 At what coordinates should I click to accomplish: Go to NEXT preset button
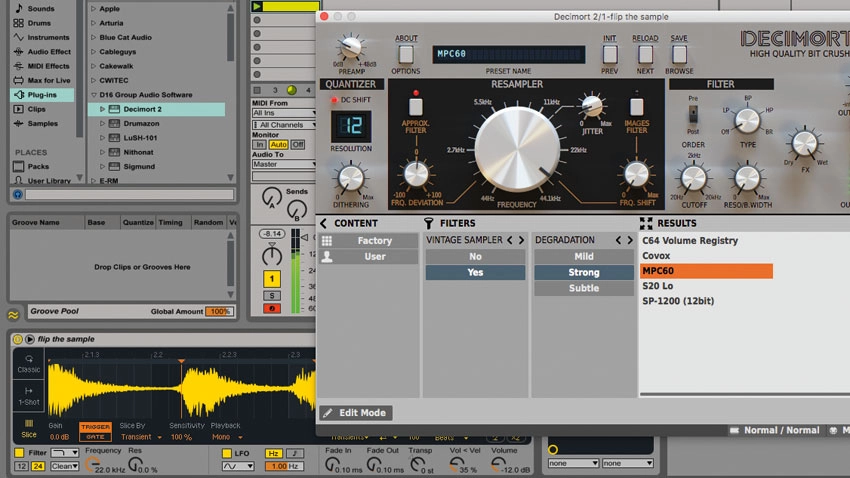pos(645,54)
